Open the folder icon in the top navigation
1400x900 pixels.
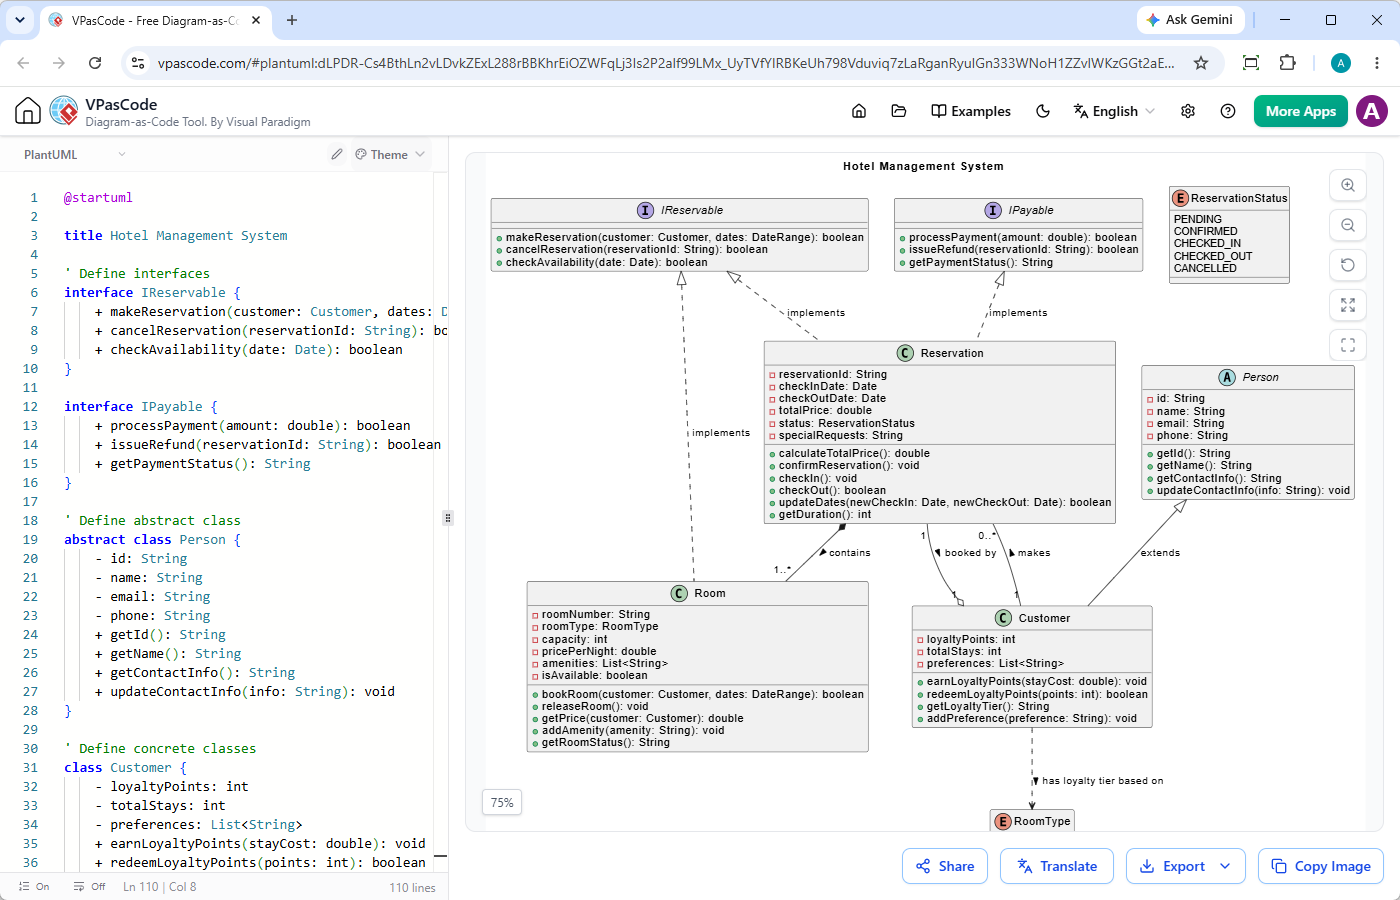pos(899,111)
